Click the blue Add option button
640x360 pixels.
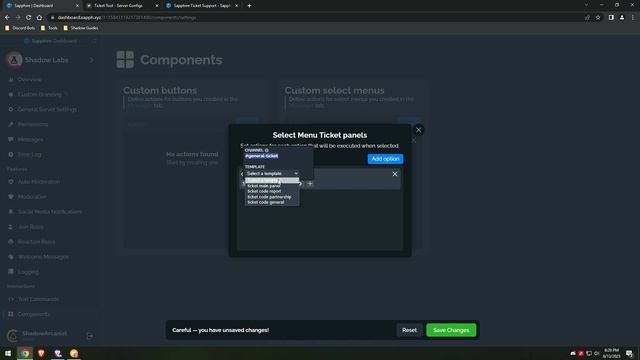point(385,159)
